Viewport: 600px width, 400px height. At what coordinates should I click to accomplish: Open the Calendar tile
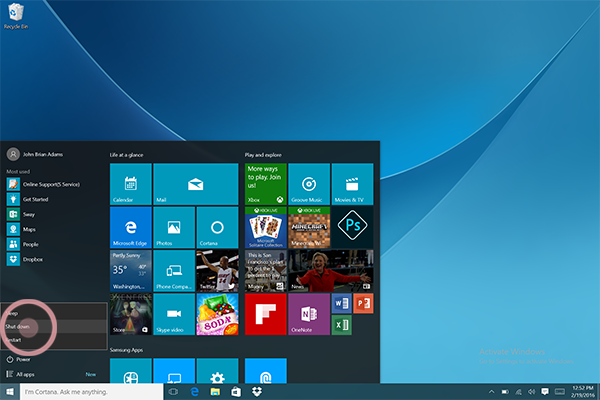point(130,184)
